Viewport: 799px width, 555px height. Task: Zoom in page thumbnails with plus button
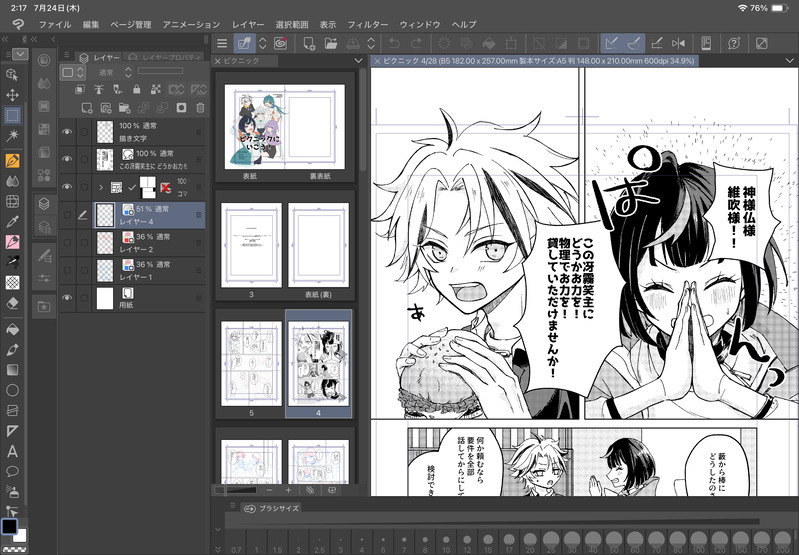(288, 490)
